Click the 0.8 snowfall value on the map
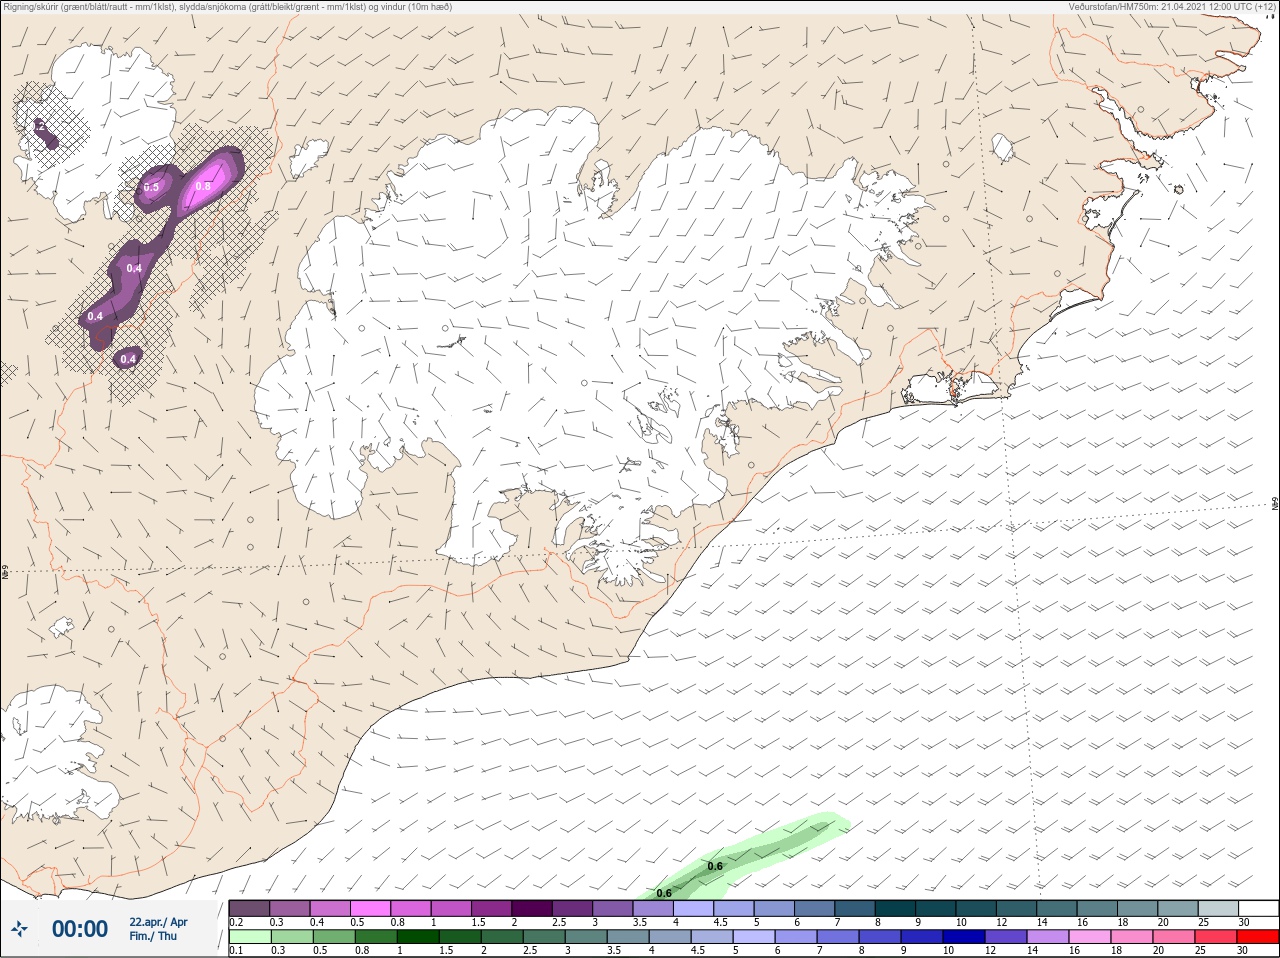The image size is (1280, 958). 203,186
